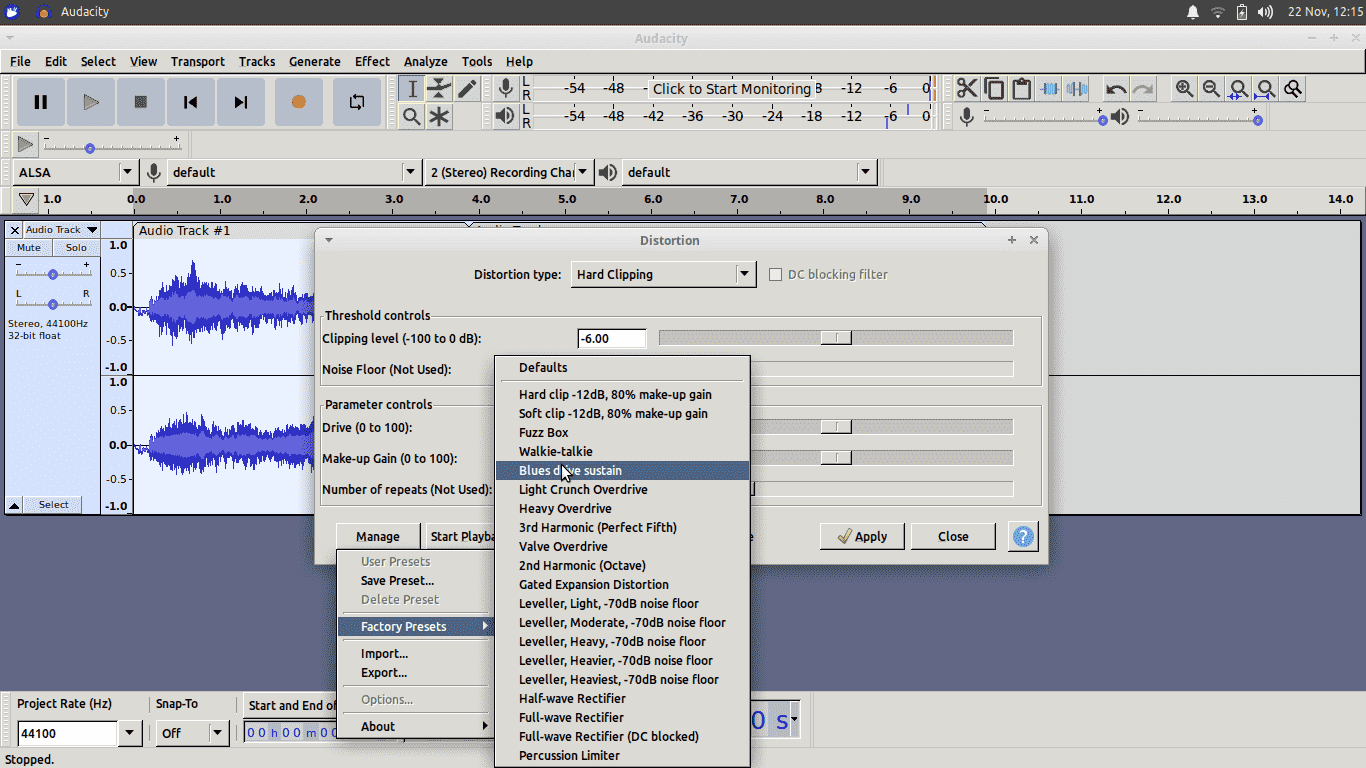The image size is (1366, 768).
Task: Toggle Mute on Audio Track
Action: click(x=29, y=248)
